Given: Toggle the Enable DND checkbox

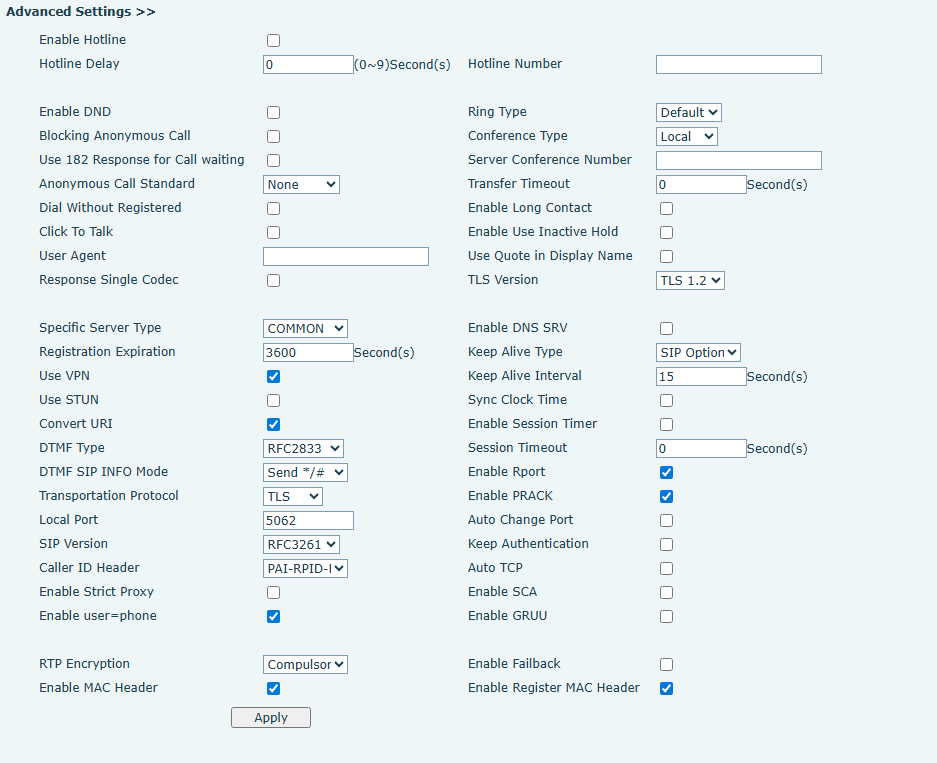Looking at the screenshot, I should click(x=273, y=113).
